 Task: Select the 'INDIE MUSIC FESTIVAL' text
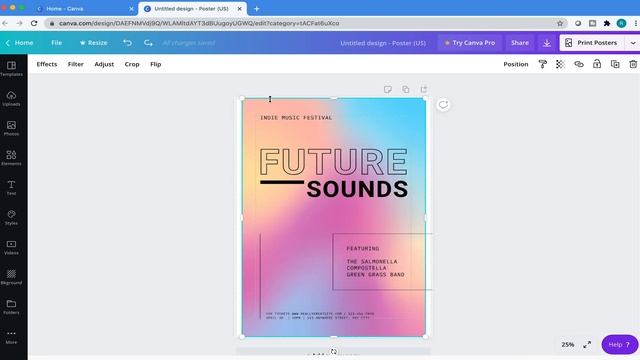coord(296,118)
